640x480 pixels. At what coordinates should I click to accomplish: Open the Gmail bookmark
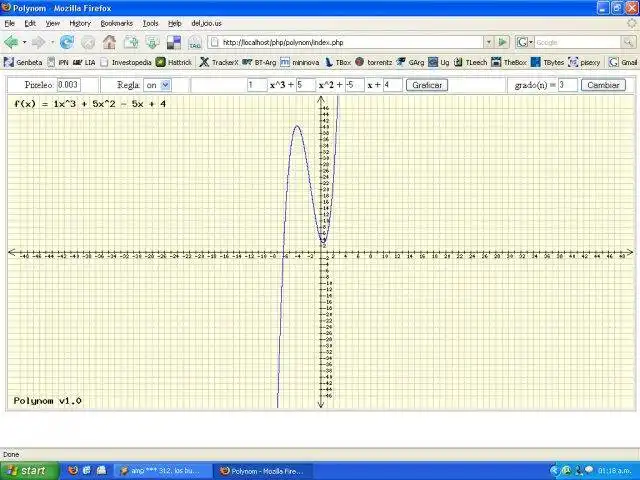(623, 62)
